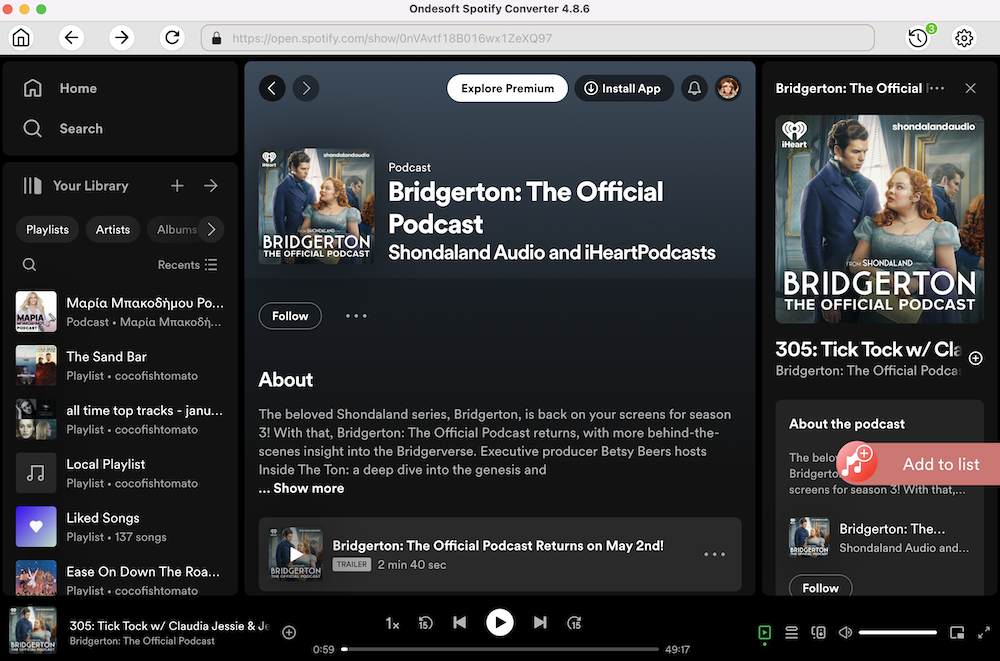Open Liked Songs playlist

coord(120,526)
